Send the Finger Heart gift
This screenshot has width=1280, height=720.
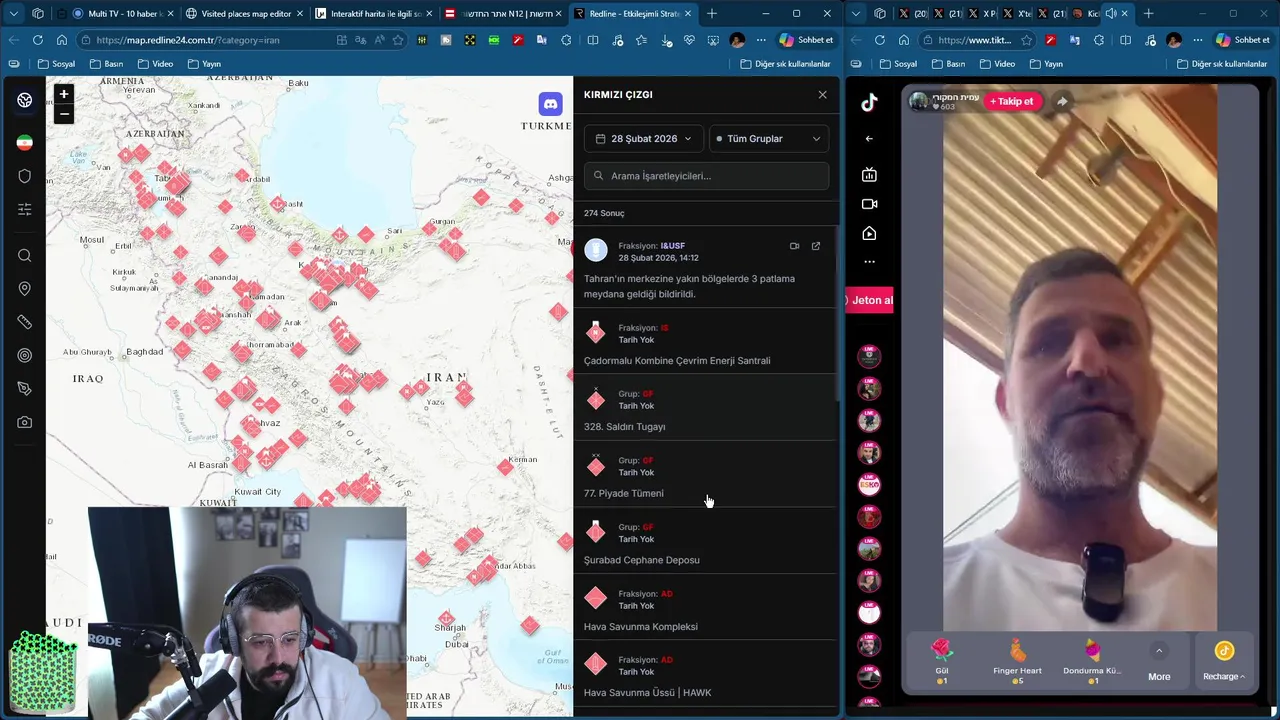coord(1017,660)
